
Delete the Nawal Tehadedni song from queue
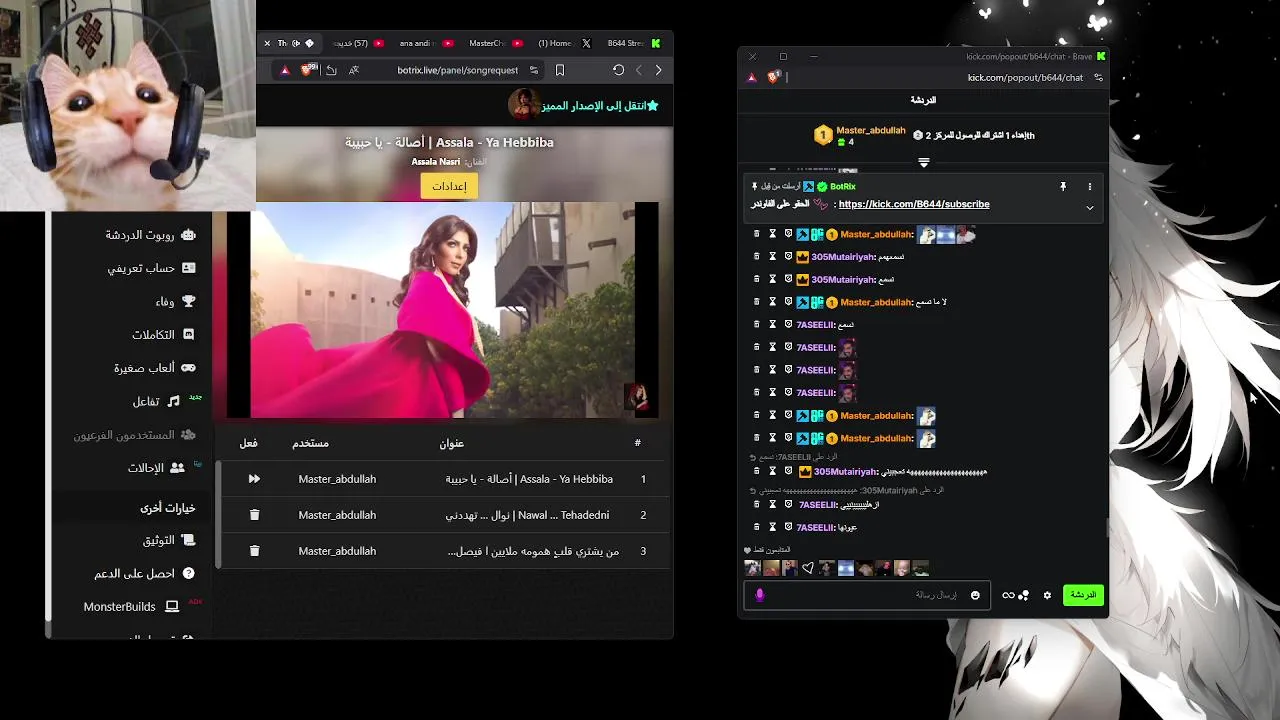[x=254, y=515]
